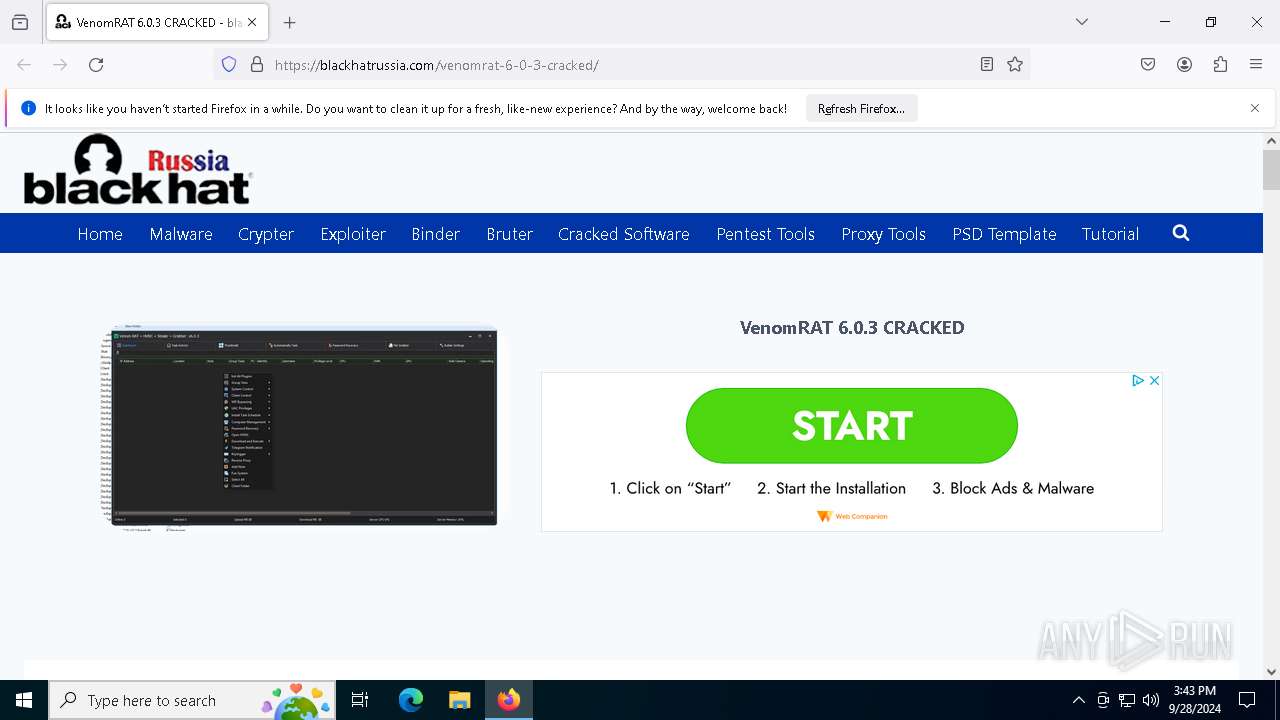
Task: Open Task View on the taskbar
Action: pos(360,700)
